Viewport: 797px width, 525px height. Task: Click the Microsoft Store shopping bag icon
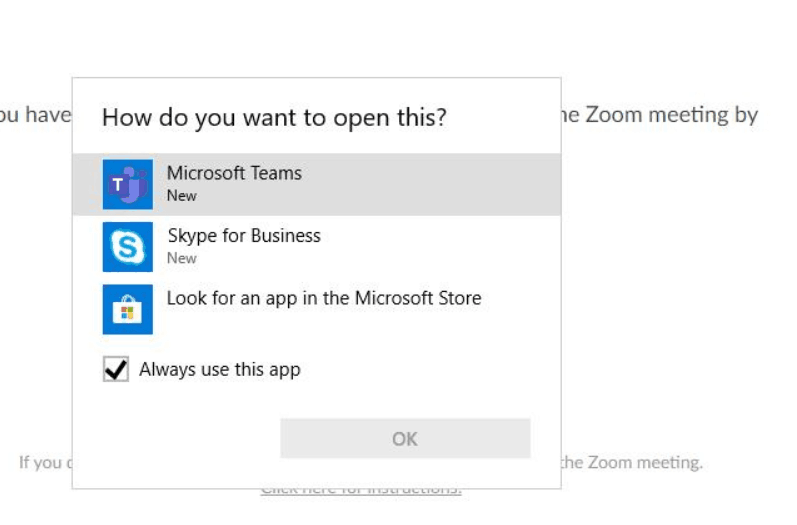click(127, 309)
